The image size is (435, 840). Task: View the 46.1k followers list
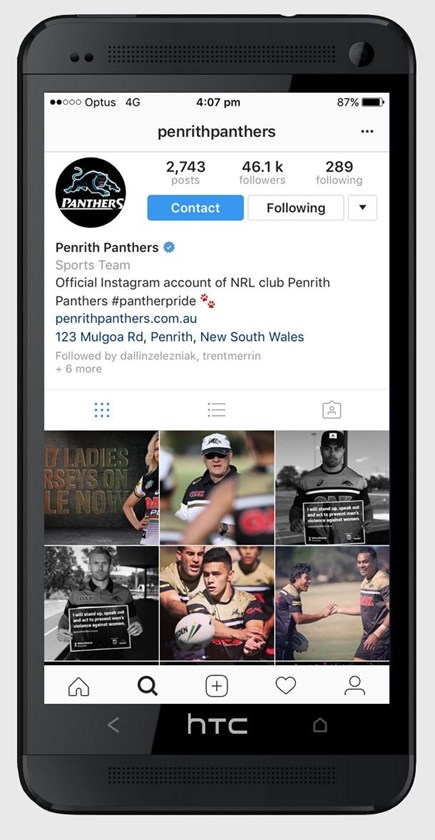click(x=262, y=172)
